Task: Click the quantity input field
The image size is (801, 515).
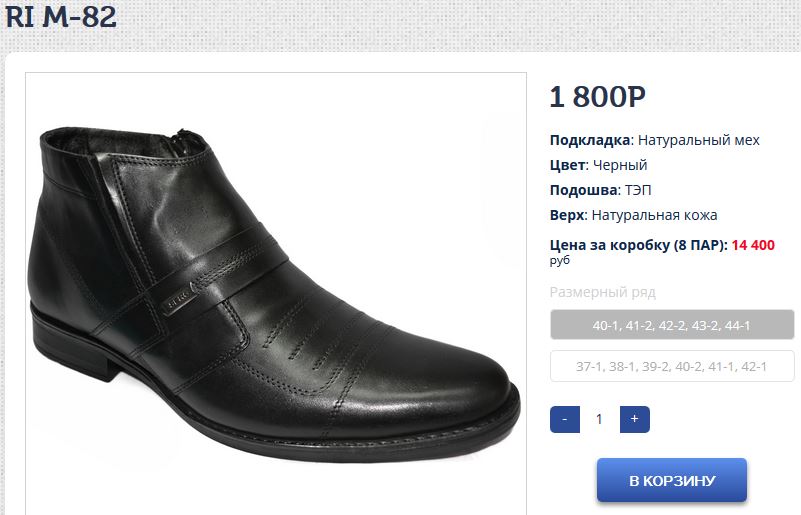Action: click(600, 419)
